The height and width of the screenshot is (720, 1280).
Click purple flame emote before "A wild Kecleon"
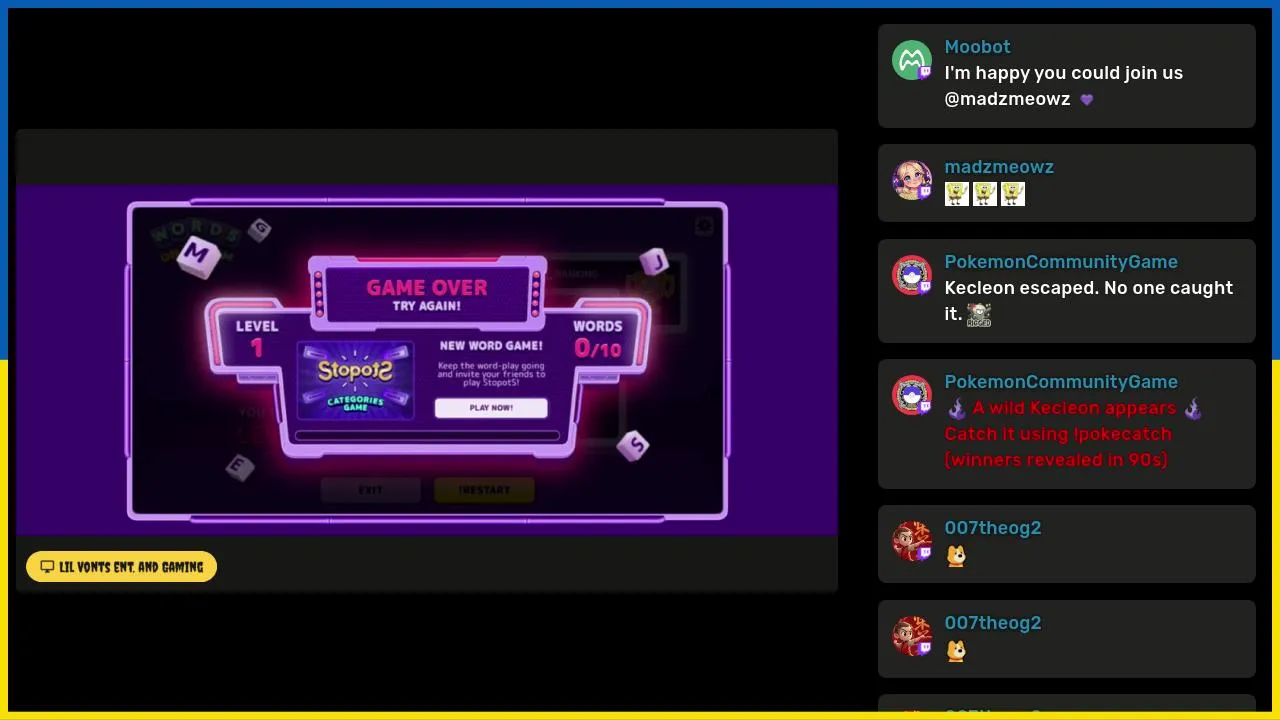957,409
